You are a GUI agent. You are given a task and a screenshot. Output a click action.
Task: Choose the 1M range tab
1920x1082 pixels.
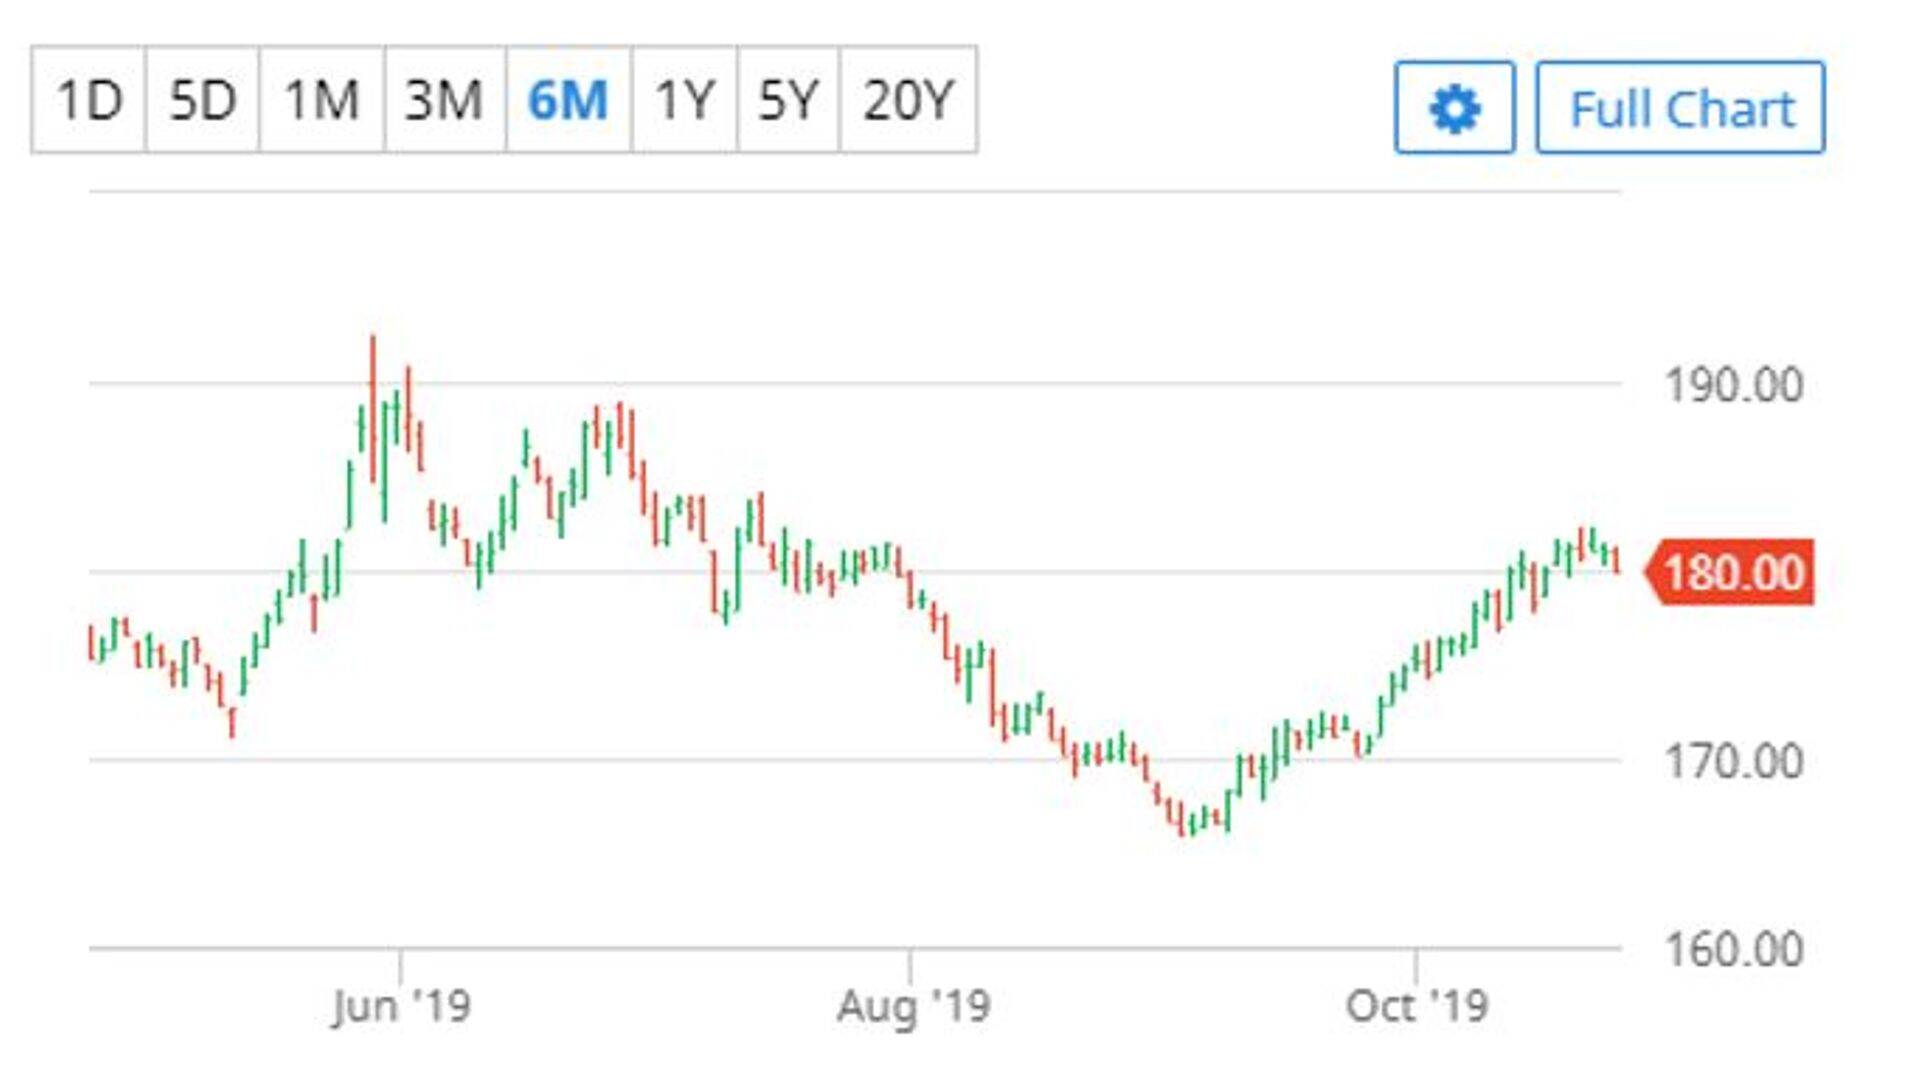pyautogui.click(x=321, y=100)
